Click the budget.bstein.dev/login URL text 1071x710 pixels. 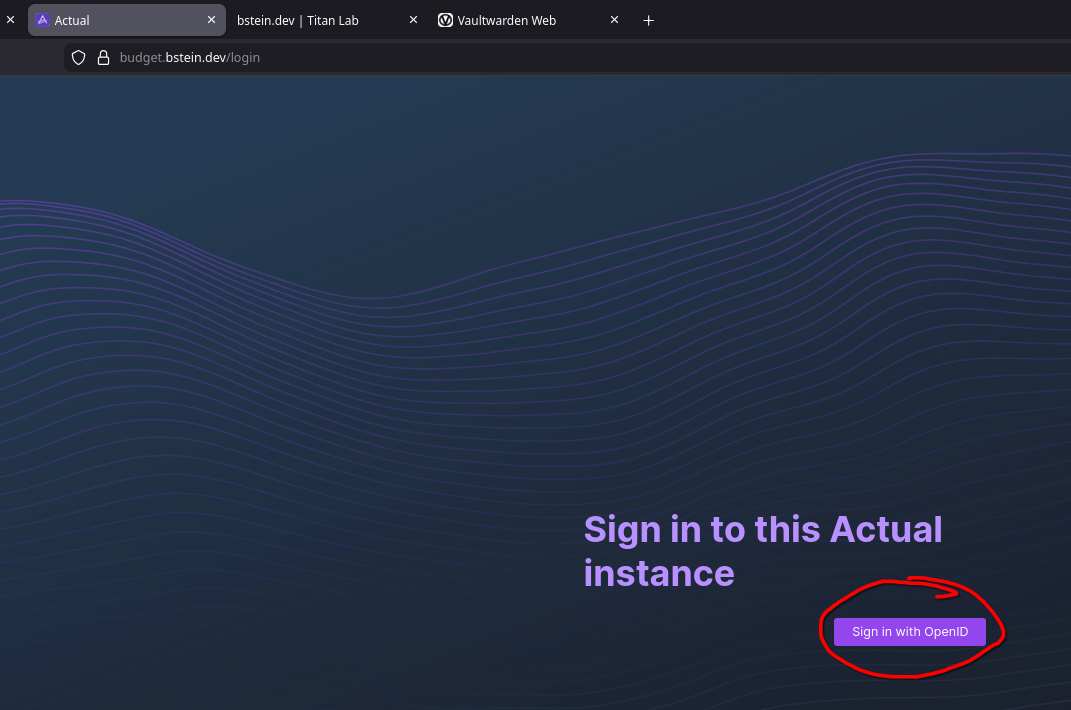pyautogui.click(x=190, y=58)
